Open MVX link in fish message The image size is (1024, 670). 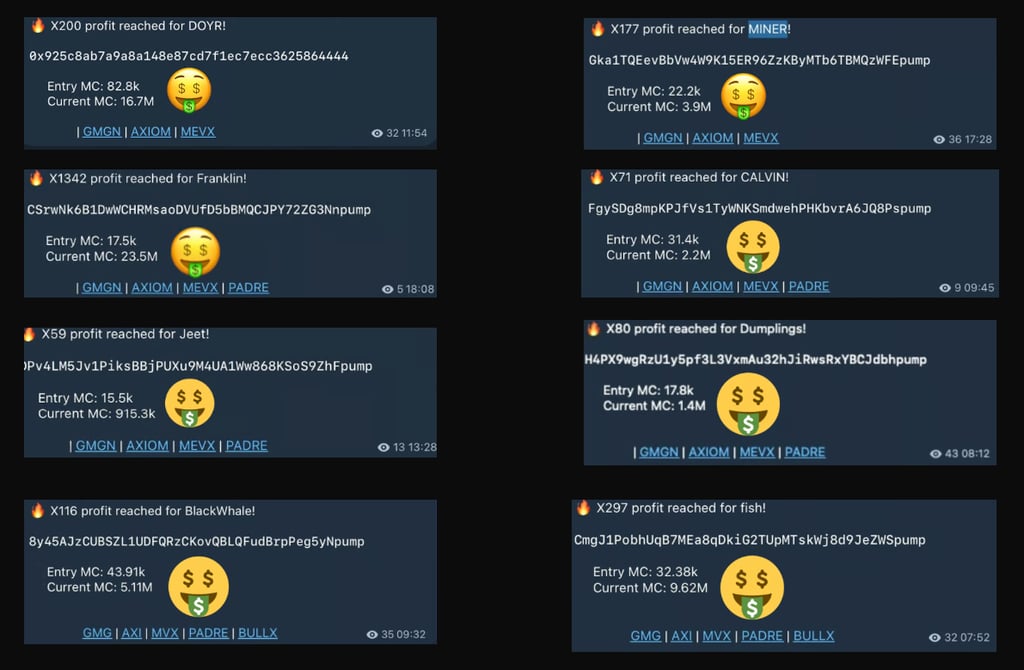pyautogui.click(x=716, y=636)
